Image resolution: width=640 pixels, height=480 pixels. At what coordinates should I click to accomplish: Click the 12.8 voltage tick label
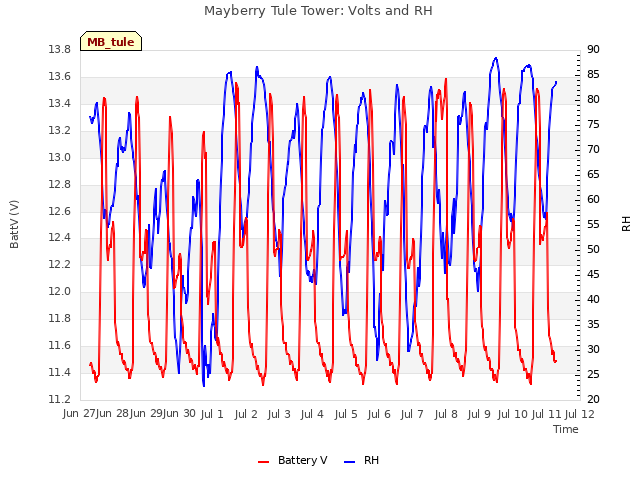point(60,184)
